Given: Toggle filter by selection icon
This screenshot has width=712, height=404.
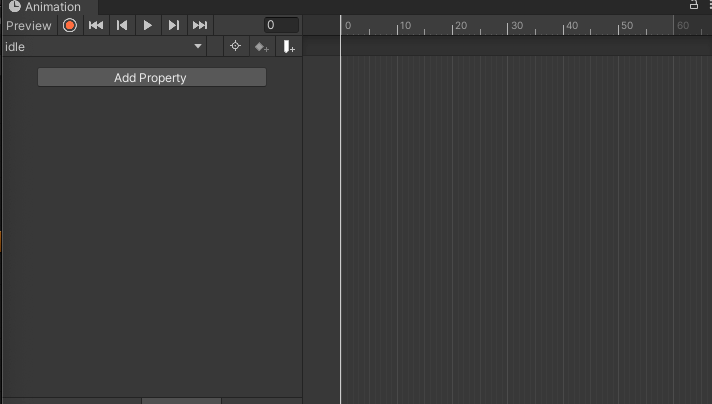Looking at the screenshot, I should pos(235,46).
